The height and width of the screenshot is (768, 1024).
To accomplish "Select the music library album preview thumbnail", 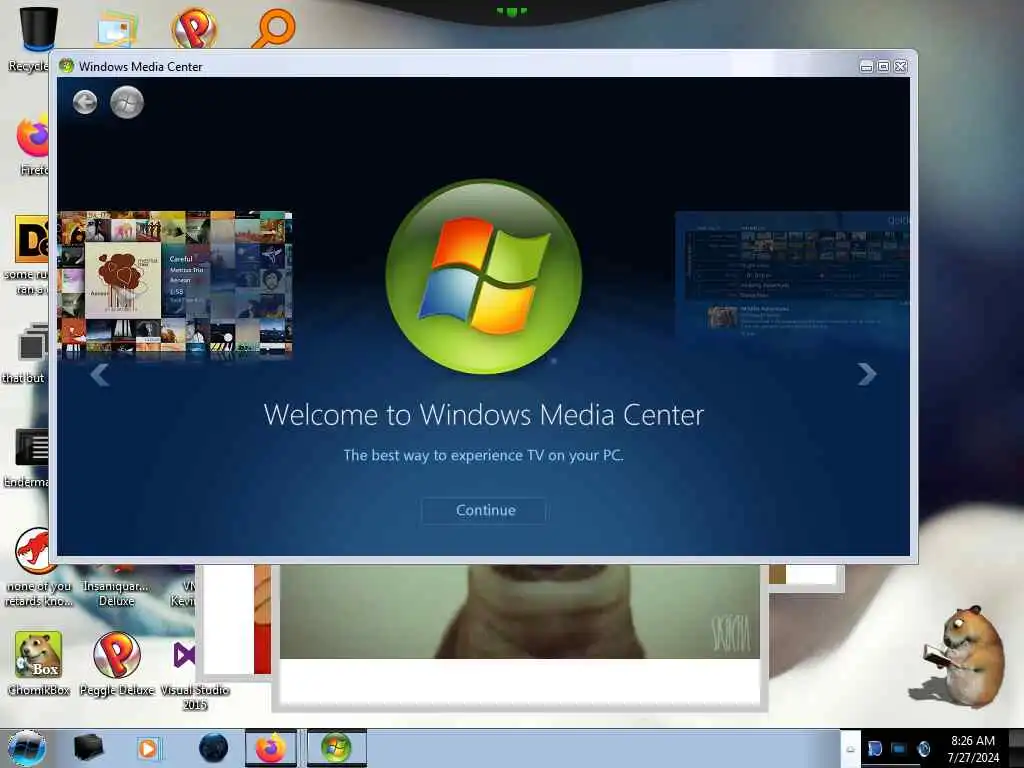I will pos(175,283).
